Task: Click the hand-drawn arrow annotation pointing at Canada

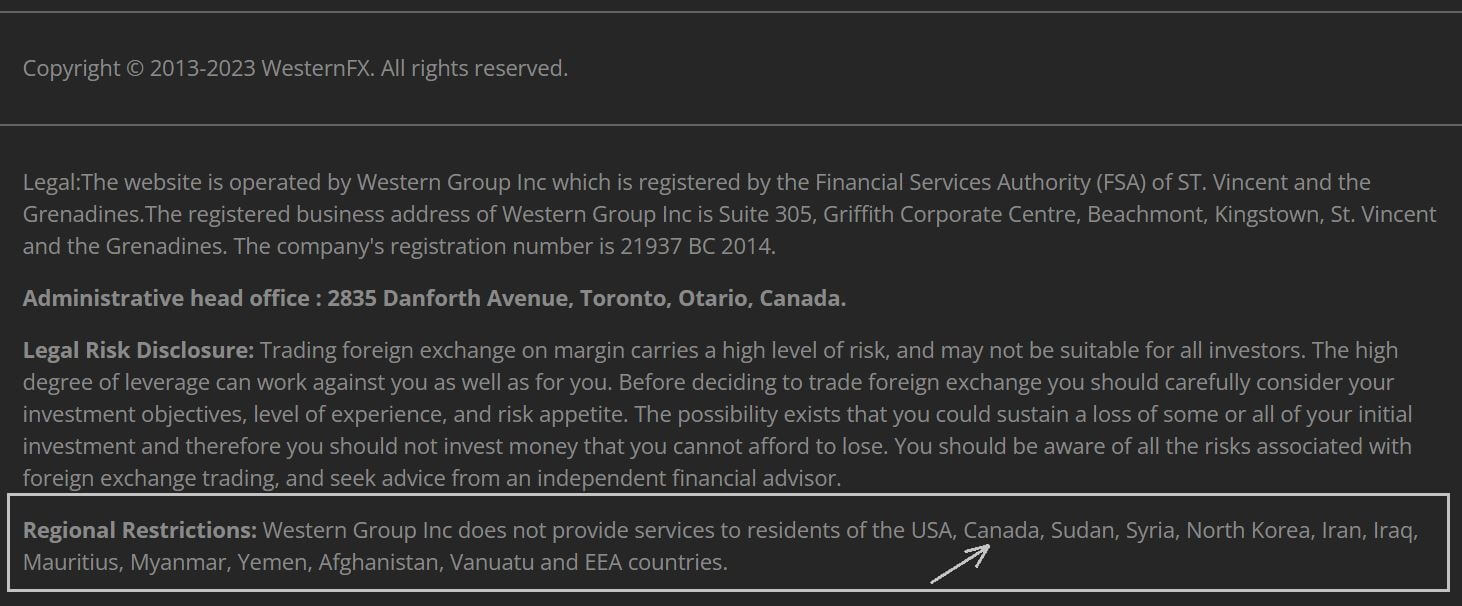Action: 961,563
